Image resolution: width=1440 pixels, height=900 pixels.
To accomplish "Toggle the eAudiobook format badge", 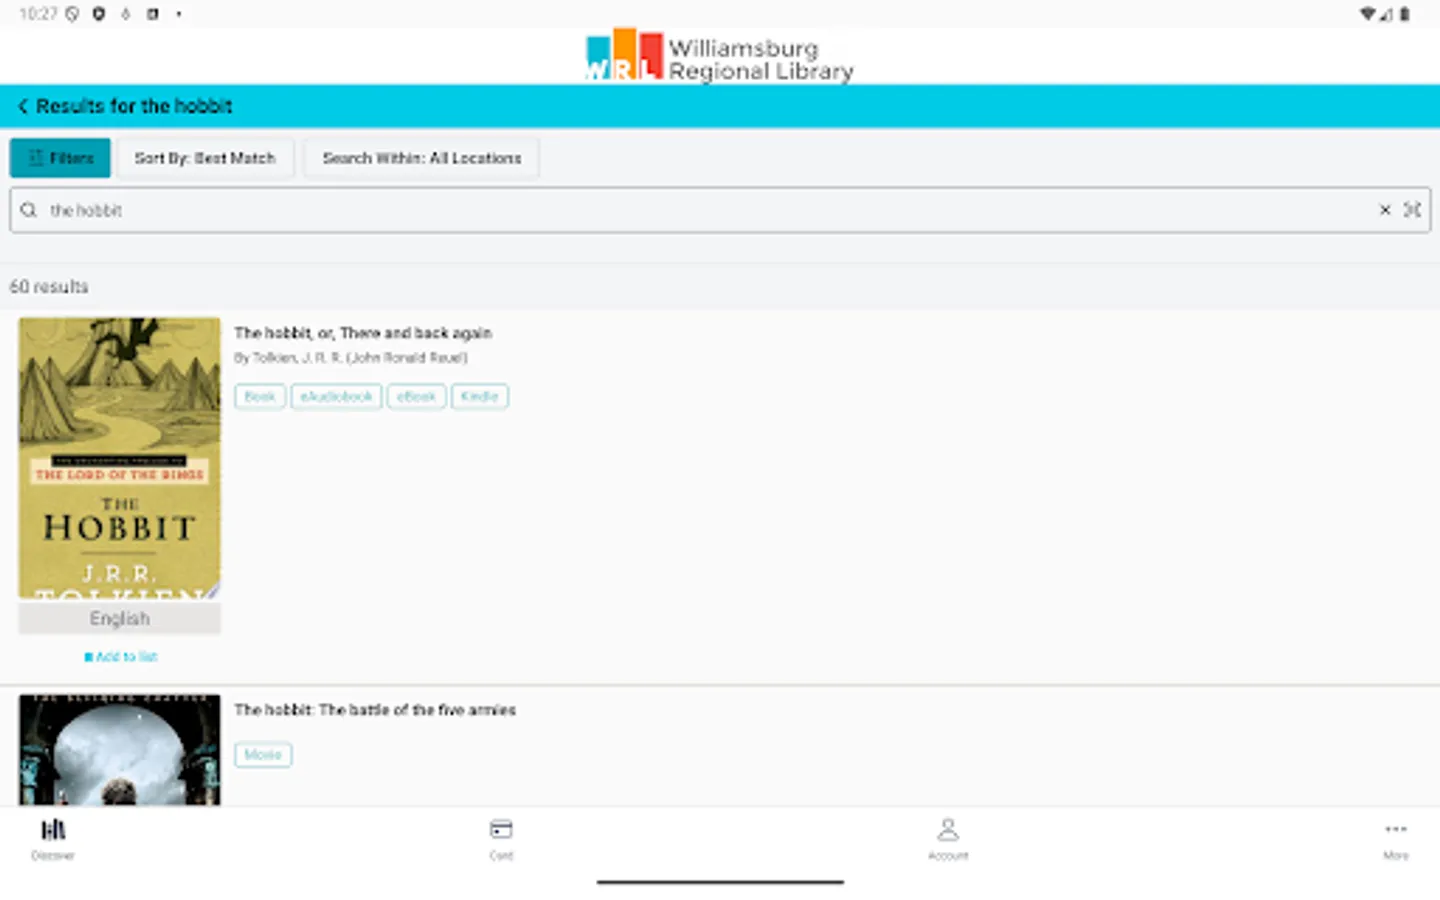I will 336,396.
